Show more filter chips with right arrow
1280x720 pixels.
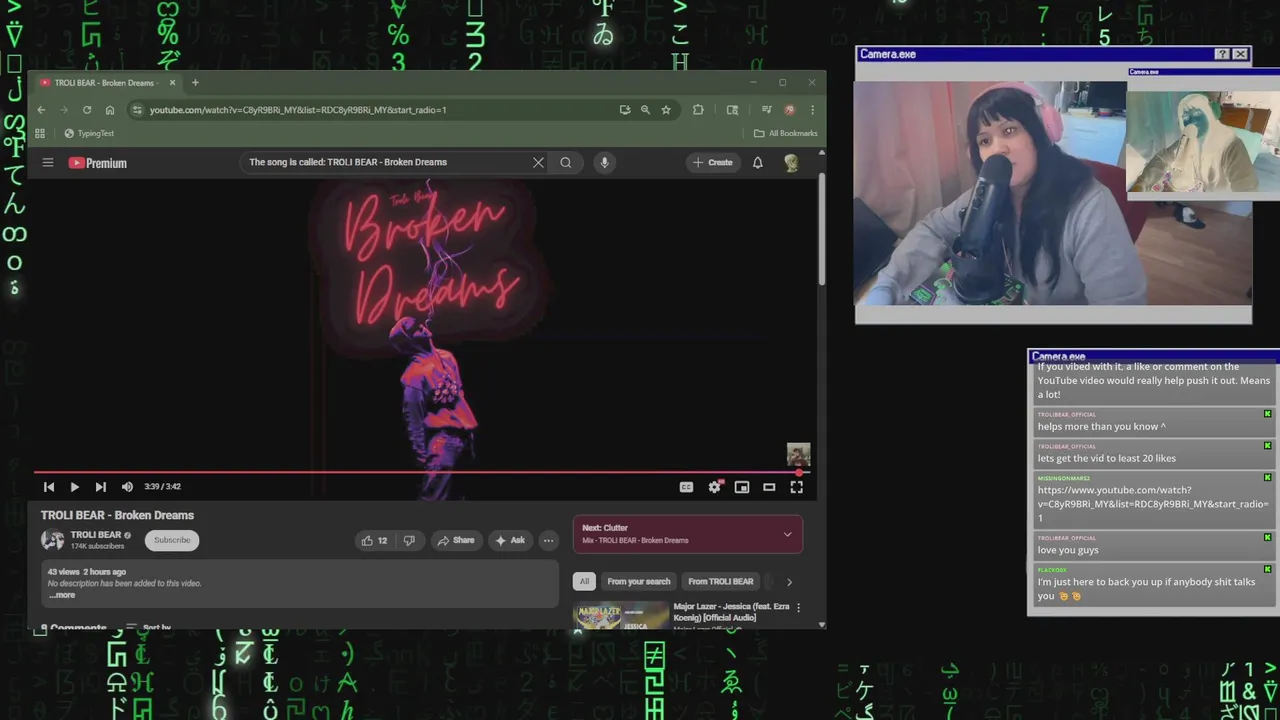(789, 581)
